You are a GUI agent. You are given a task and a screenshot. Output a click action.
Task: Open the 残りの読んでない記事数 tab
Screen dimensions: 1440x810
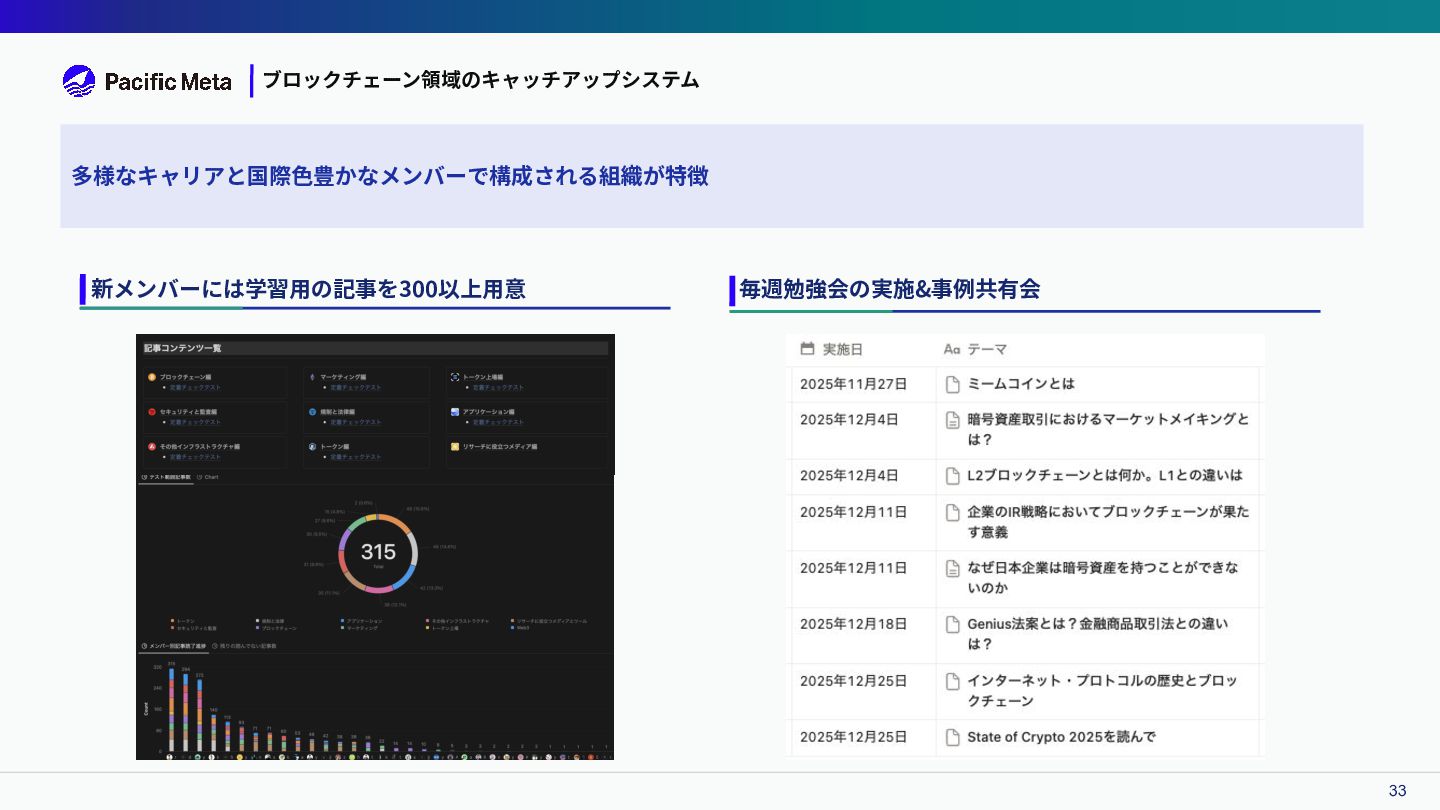pyautogui.click(x=244, y=646)
